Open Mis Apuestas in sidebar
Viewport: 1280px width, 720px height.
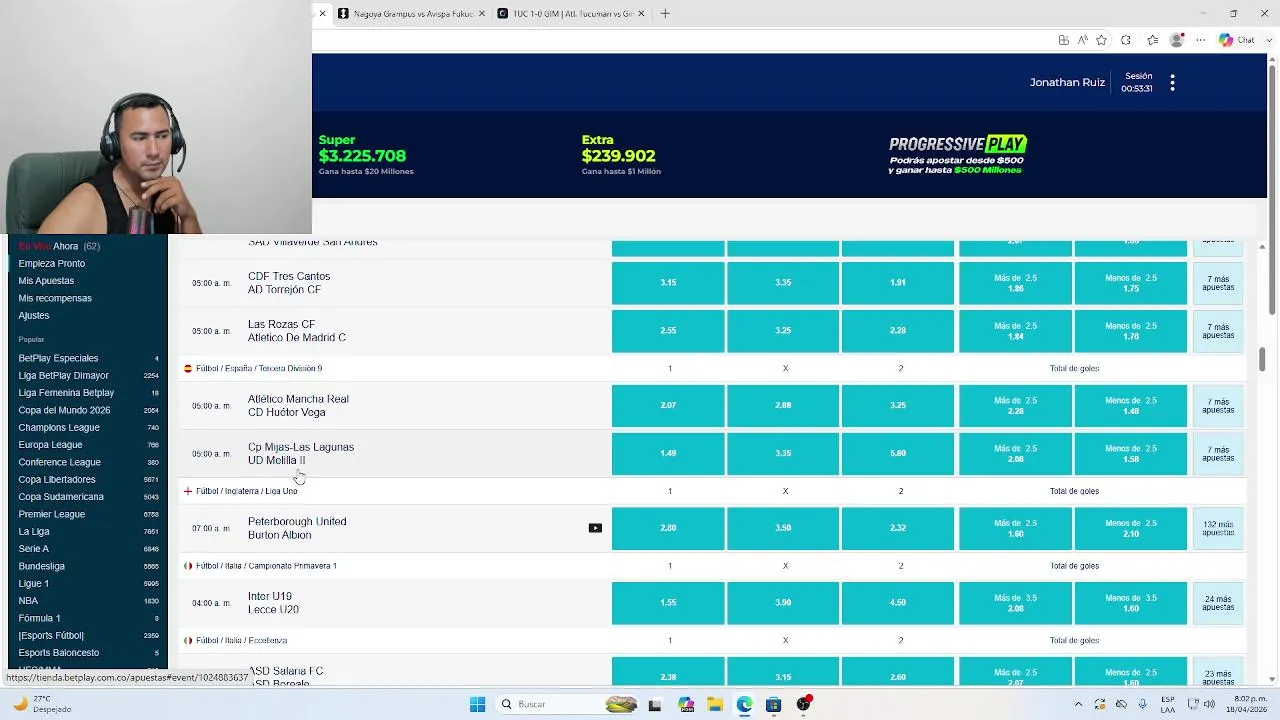coord(46,281)
